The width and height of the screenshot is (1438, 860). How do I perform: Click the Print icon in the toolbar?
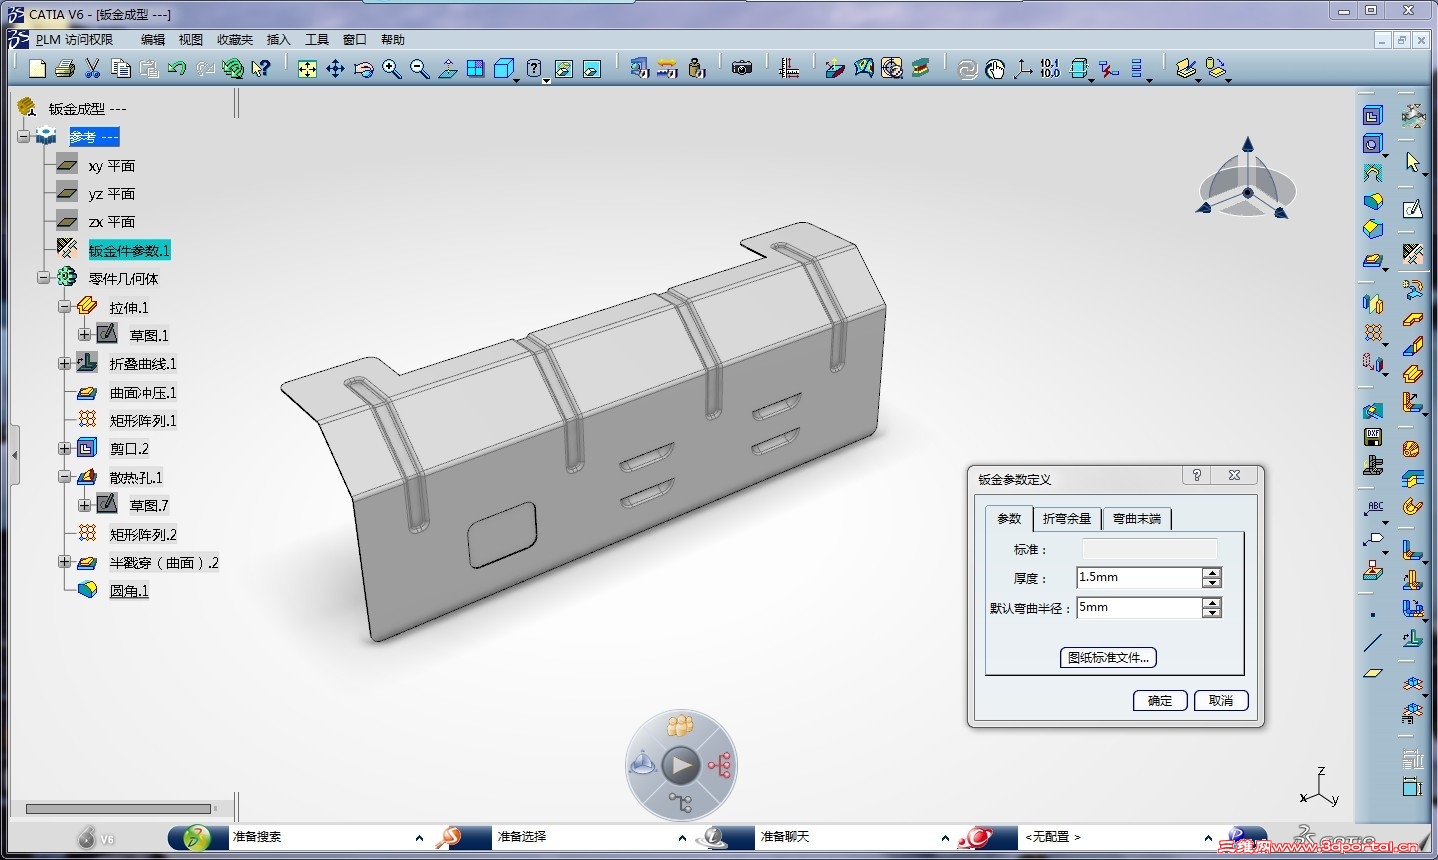tap(65, 69)
